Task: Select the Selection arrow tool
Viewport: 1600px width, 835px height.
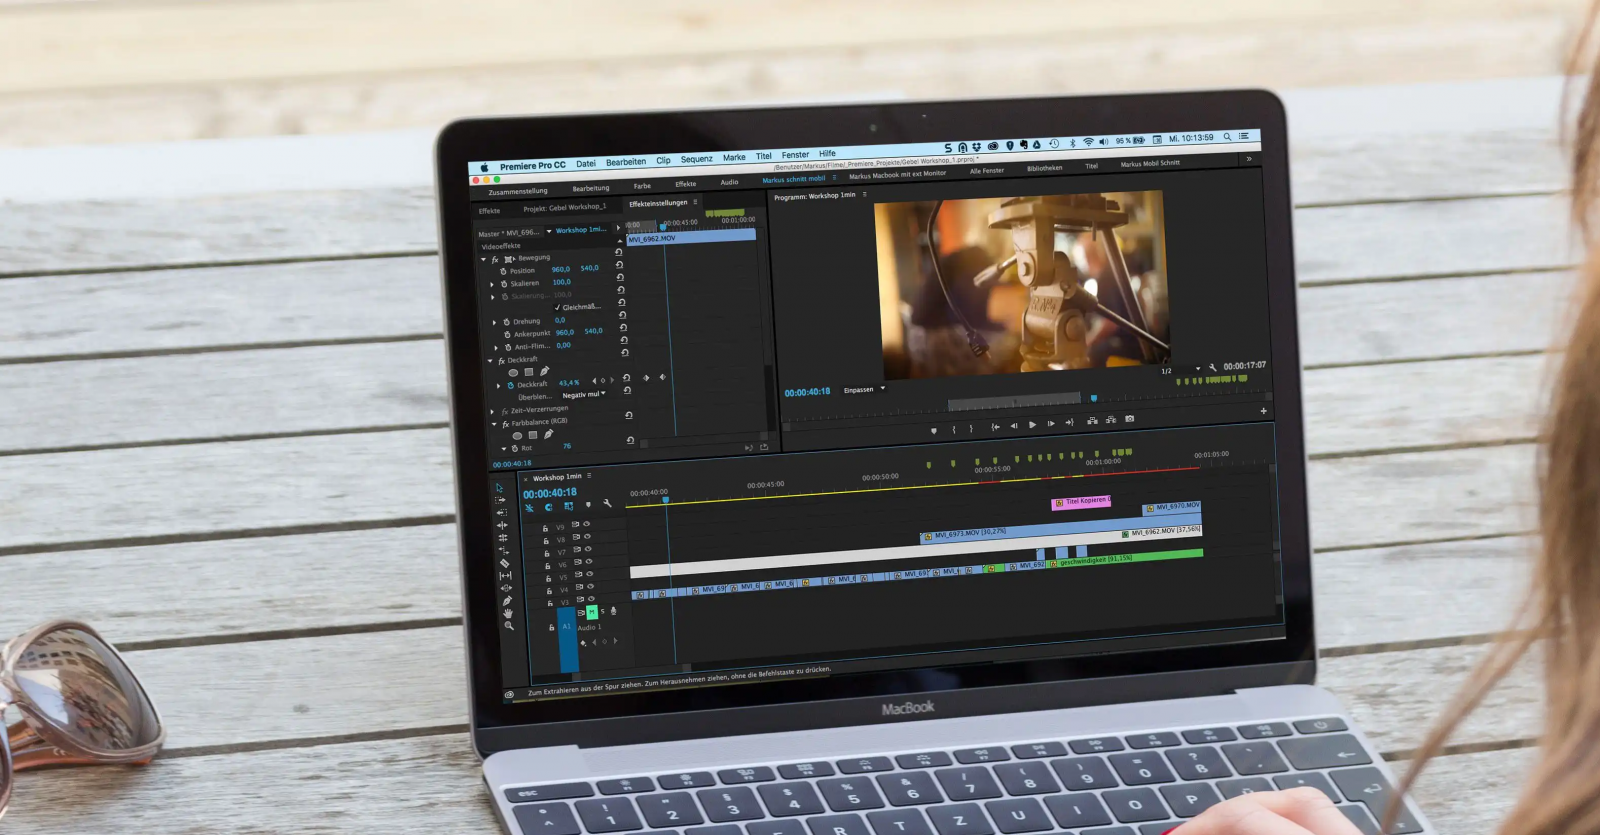Action: tap(499, 487)
